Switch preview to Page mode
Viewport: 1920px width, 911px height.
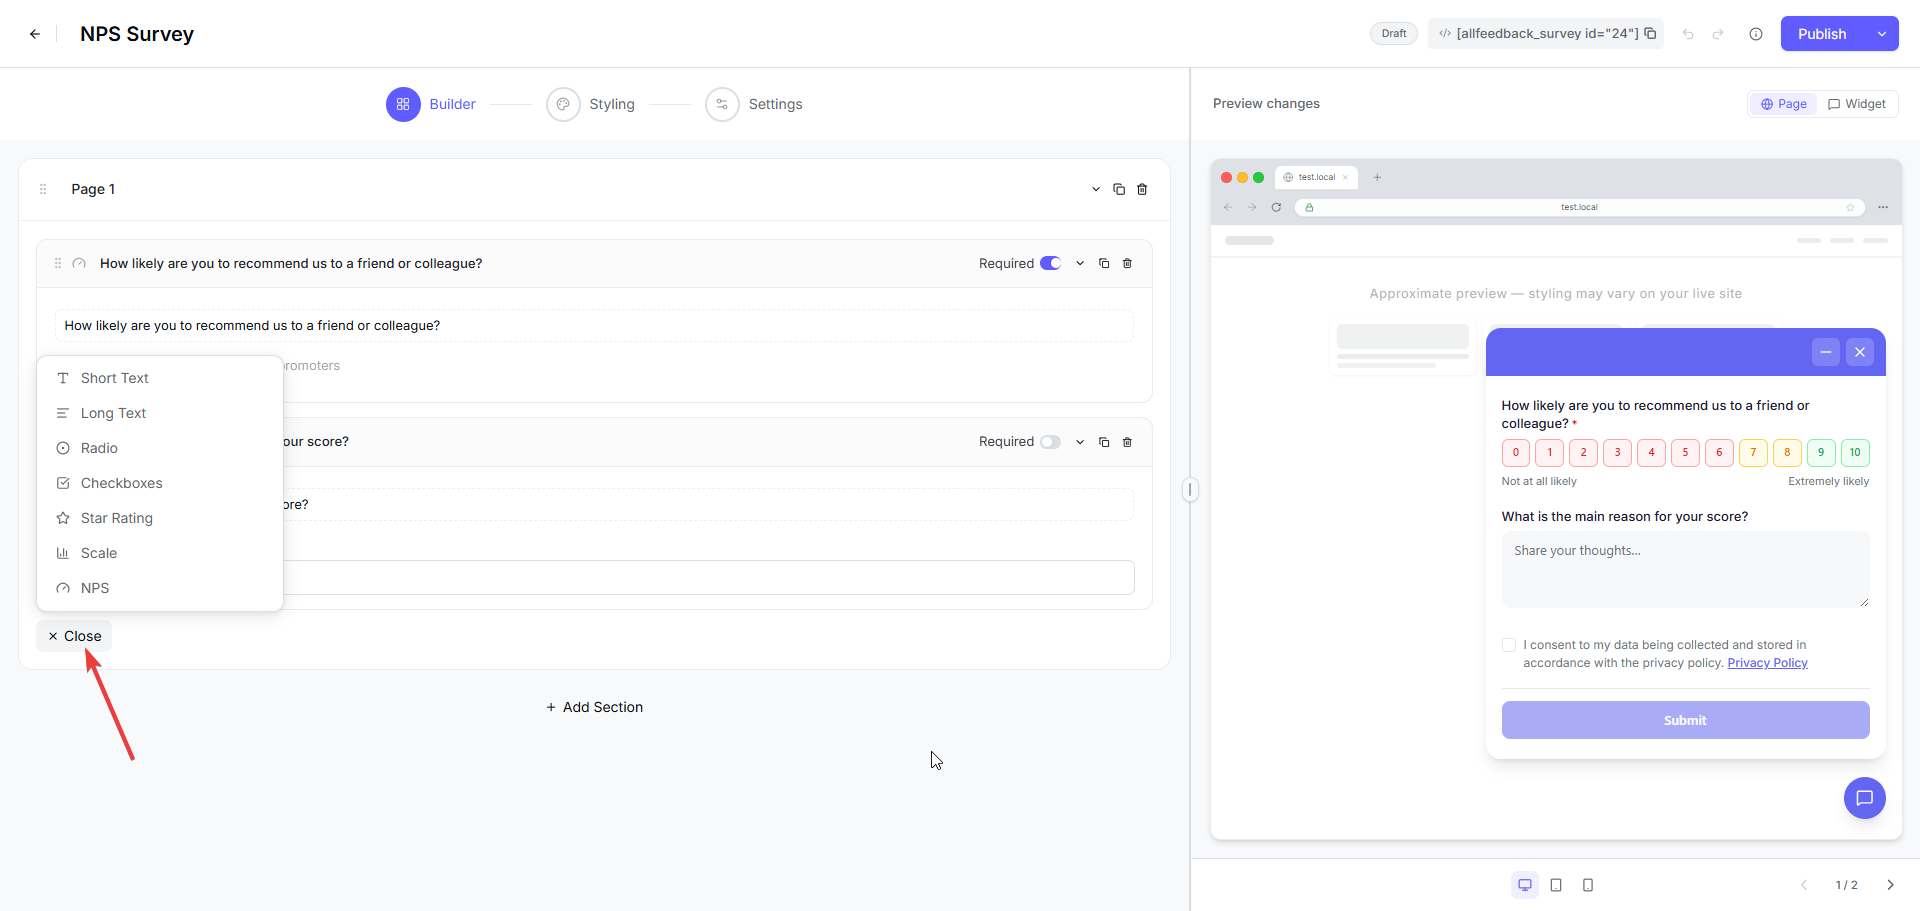1783,104
